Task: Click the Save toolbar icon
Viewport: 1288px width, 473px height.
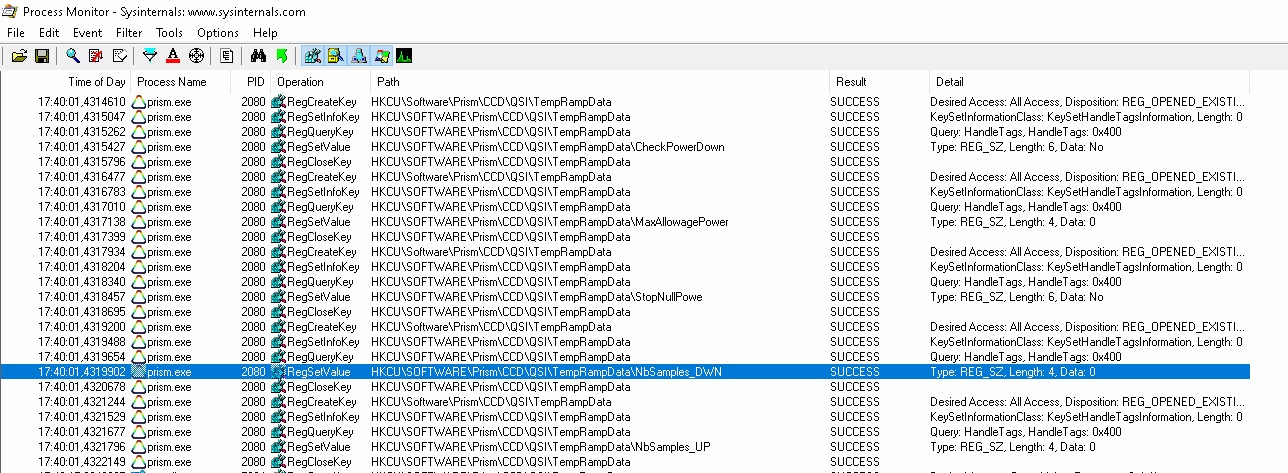Action: pyautogui.click(x=42, y=56)
